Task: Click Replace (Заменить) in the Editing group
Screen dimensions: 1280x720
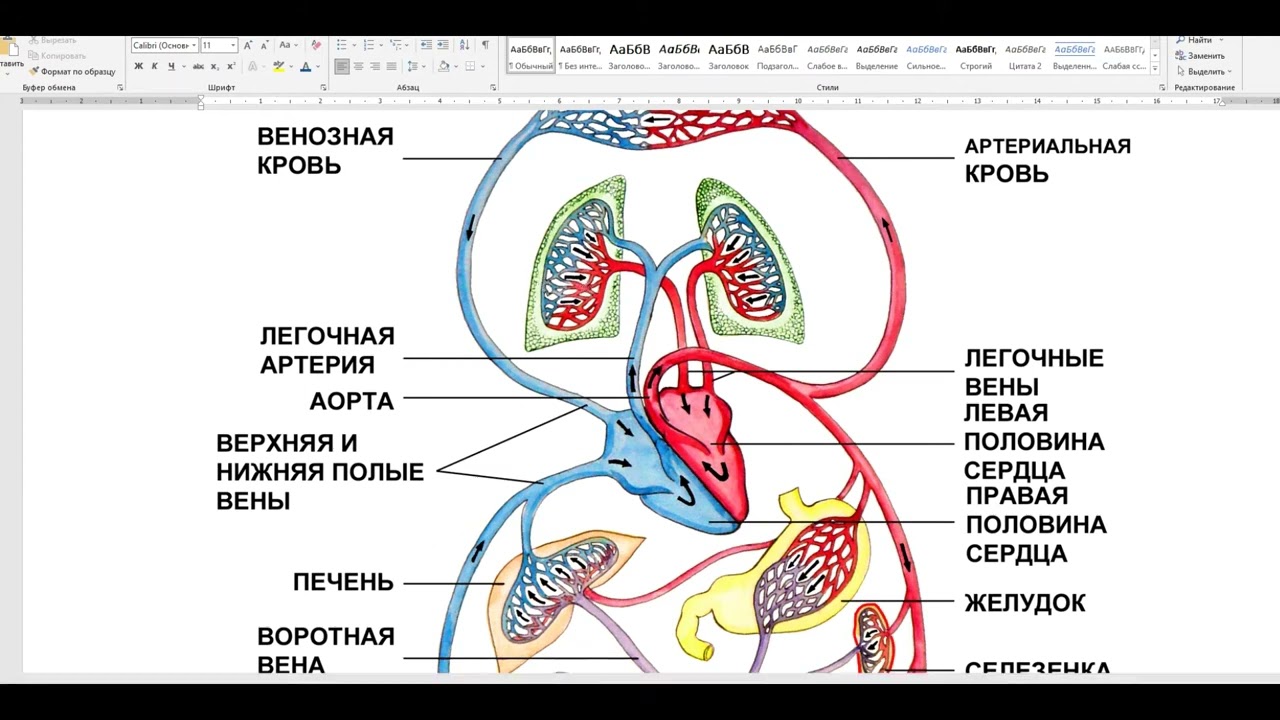Action: [1200, 56]
